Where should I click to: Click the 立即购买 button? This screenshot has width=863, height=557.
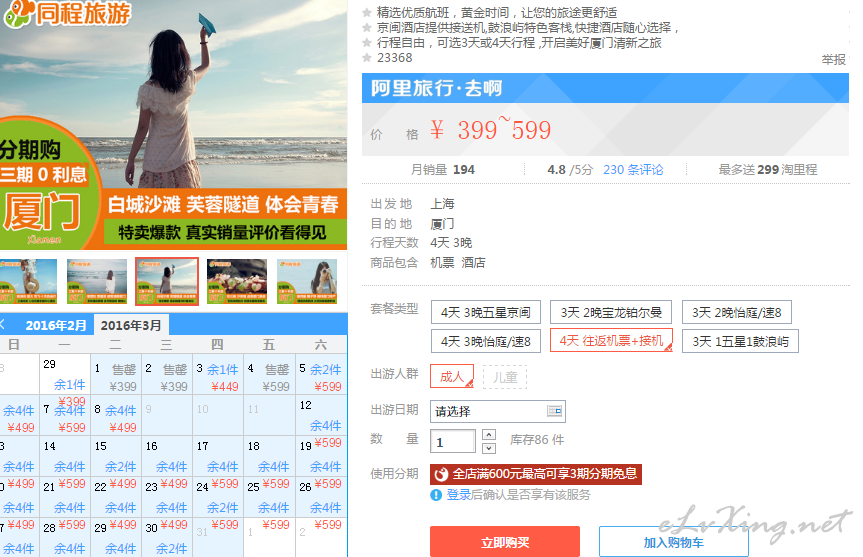pos(505,542)
